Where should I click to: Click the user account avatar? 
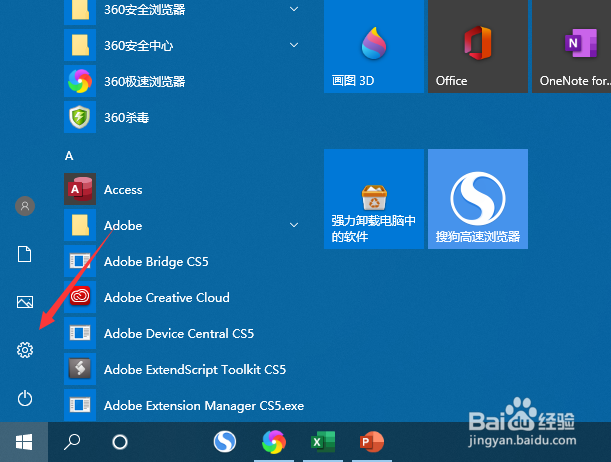coord(25,206)
